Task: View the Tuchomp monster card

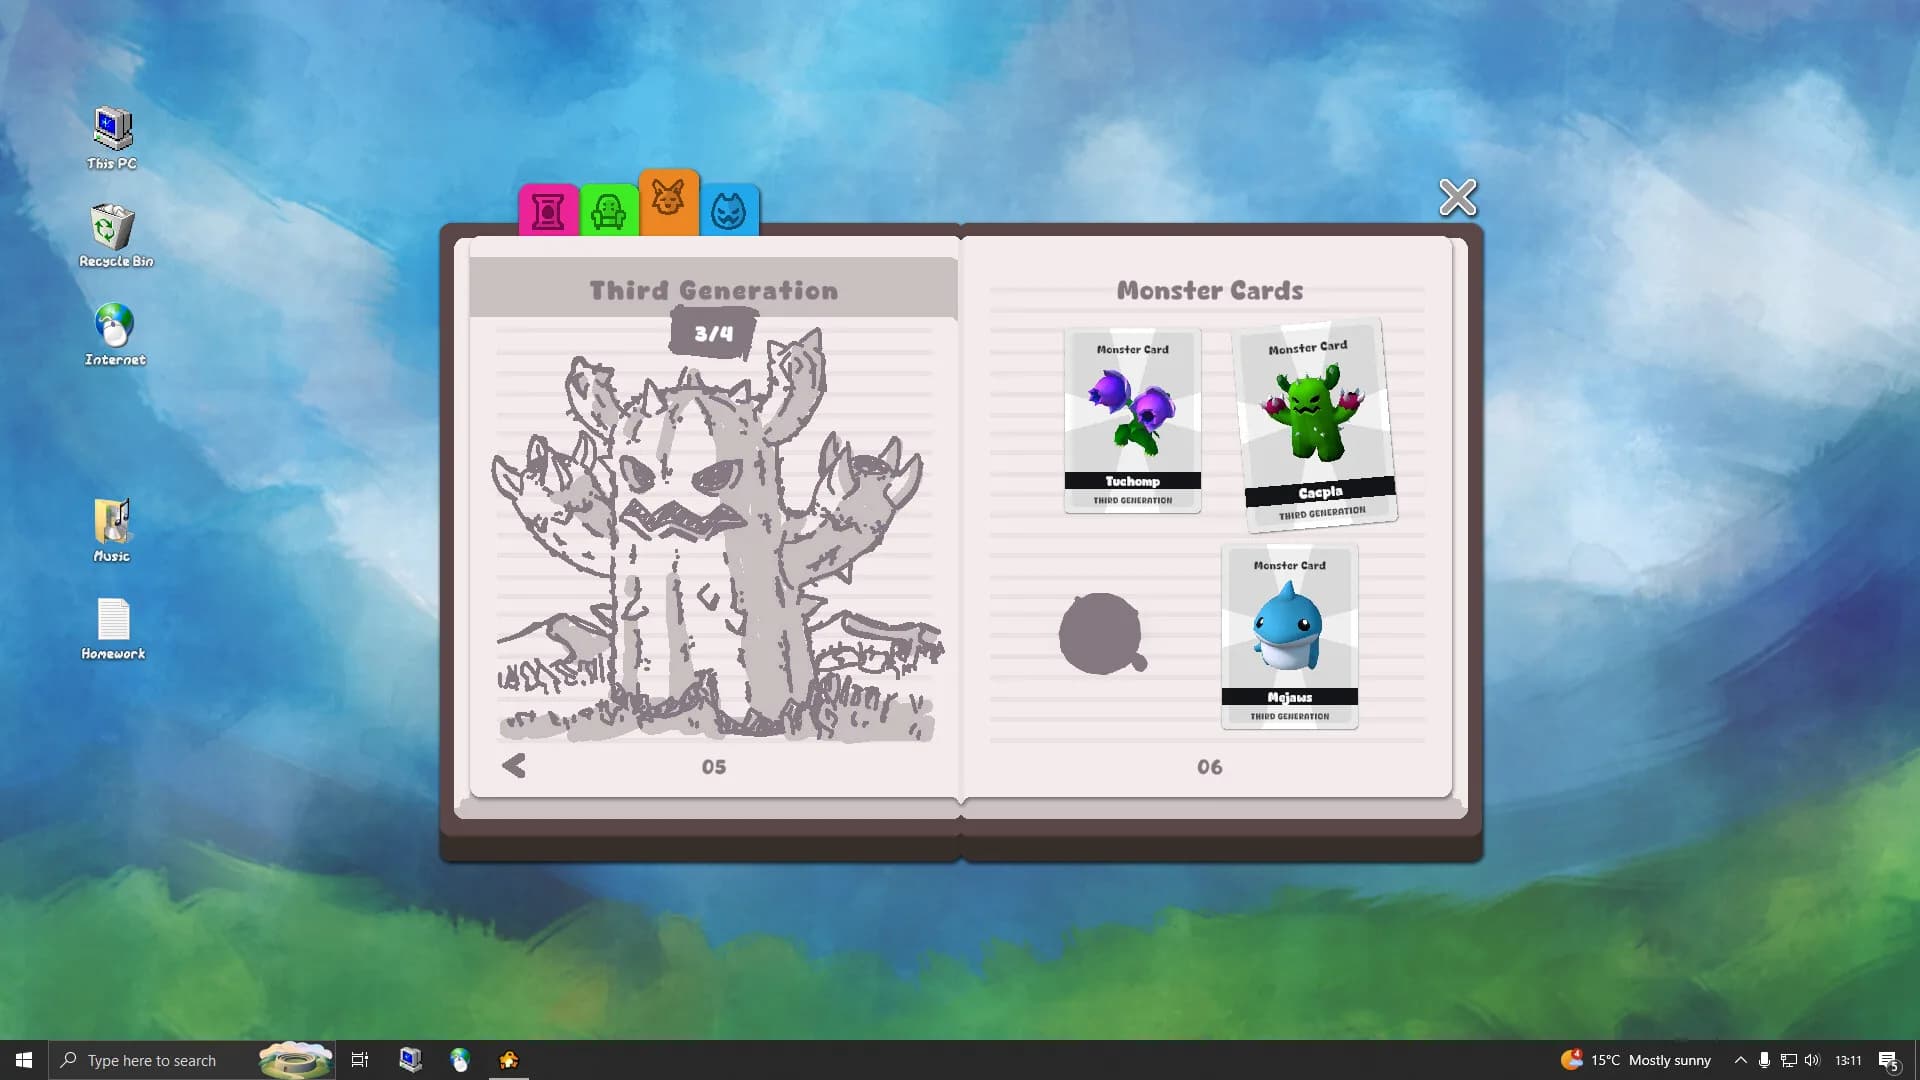Action: click(1132, 421)
